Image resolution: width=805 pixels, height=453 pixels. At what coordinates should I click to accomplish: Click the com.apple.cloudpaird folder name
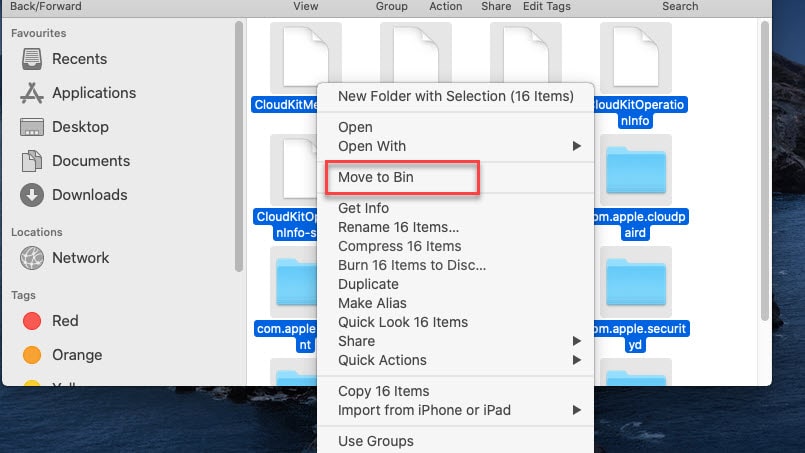coord(639,224)
